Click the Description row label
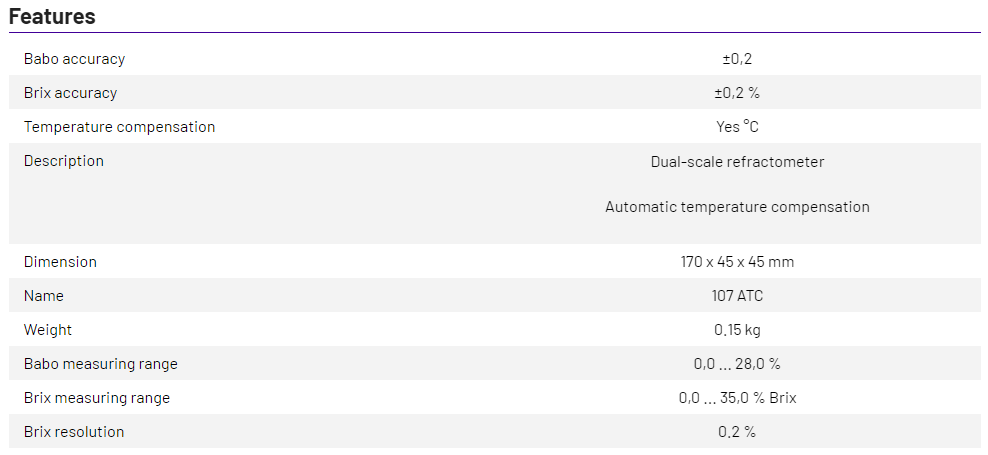This screenshot has width=988, height=455. (63, 161)
